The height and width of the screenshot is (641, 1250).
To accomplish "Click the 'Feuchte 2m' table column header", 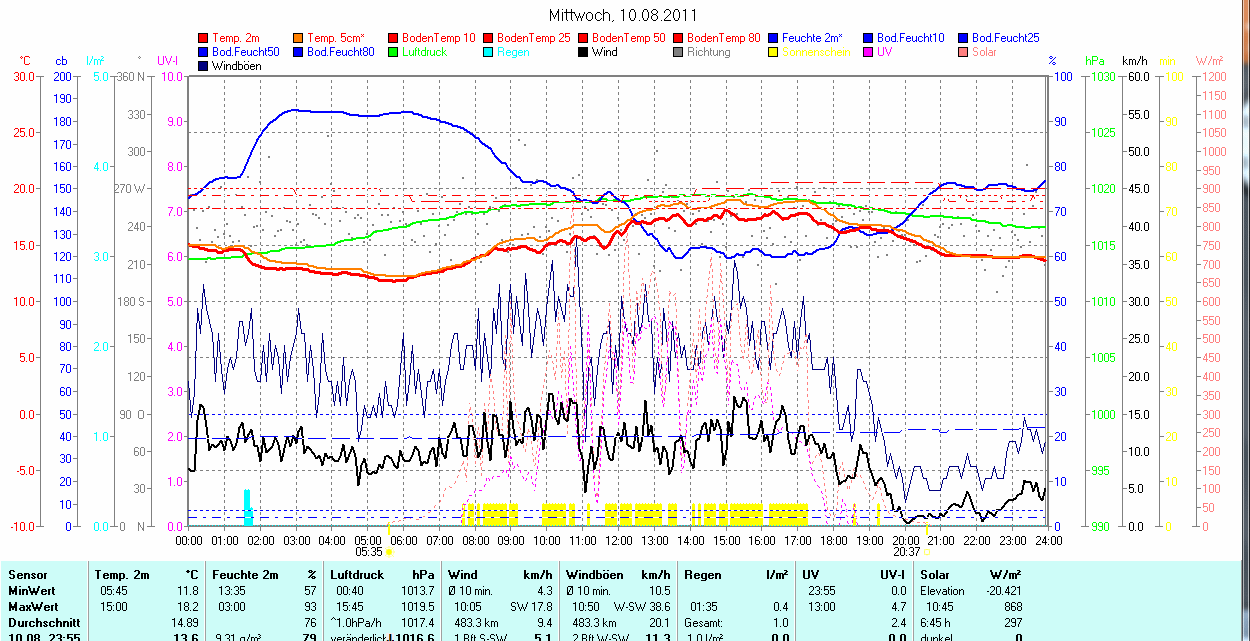I will [244, 575].
